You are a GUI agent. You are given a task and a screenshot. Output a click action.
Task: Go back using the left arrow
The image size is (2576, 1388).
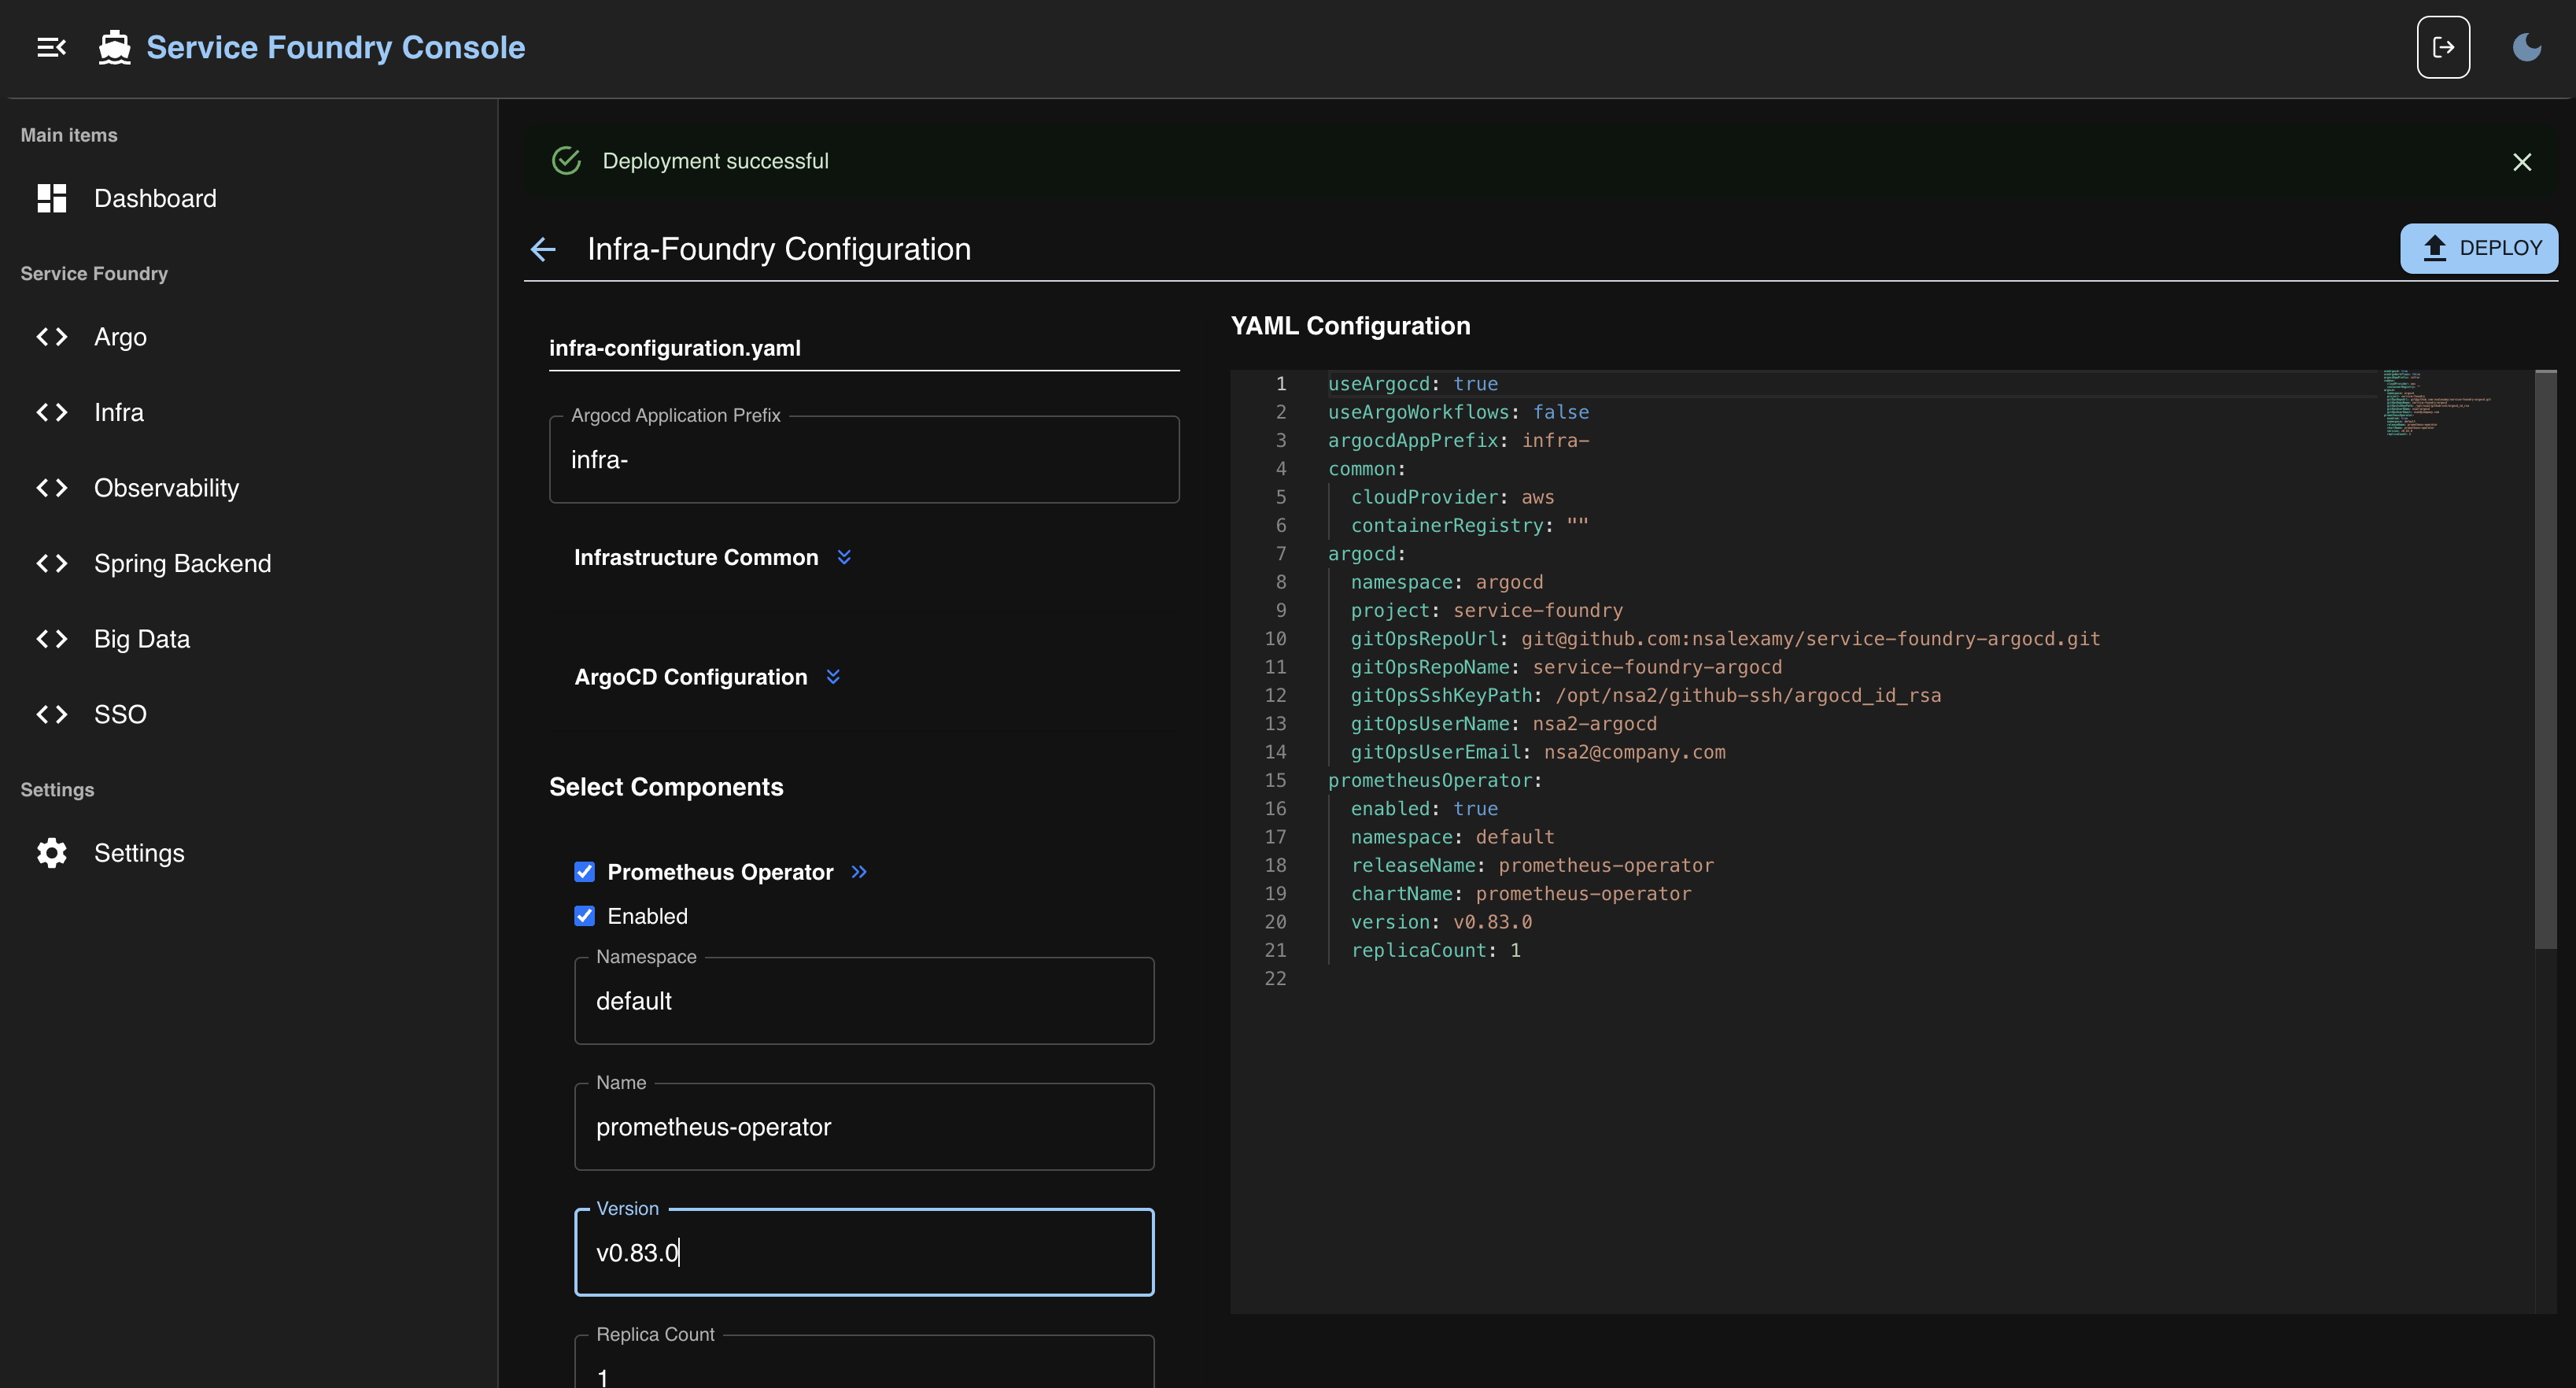click(543, 249)
